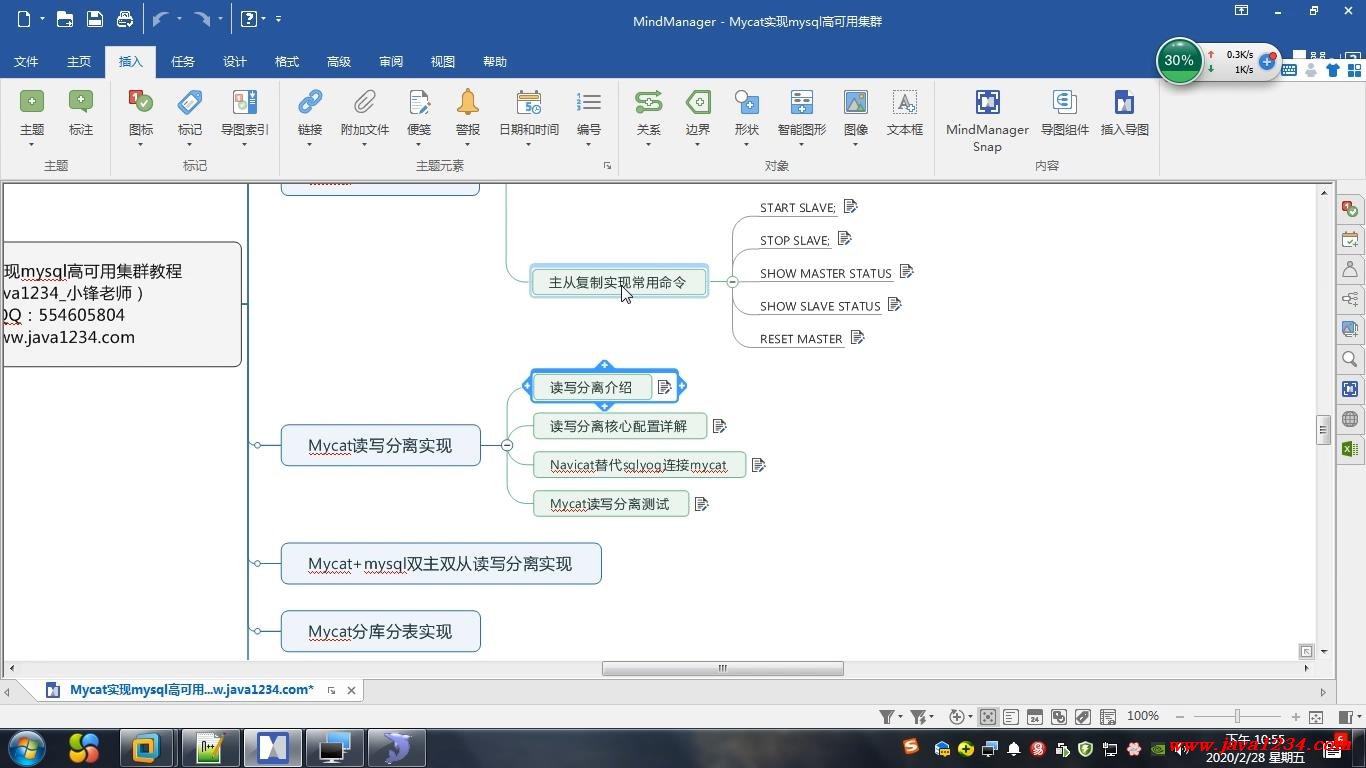Select the Mycat+mysql双主双从读写分离实现 topic
This screenshot has height=768, width=1366.
(x=440, y=564)
